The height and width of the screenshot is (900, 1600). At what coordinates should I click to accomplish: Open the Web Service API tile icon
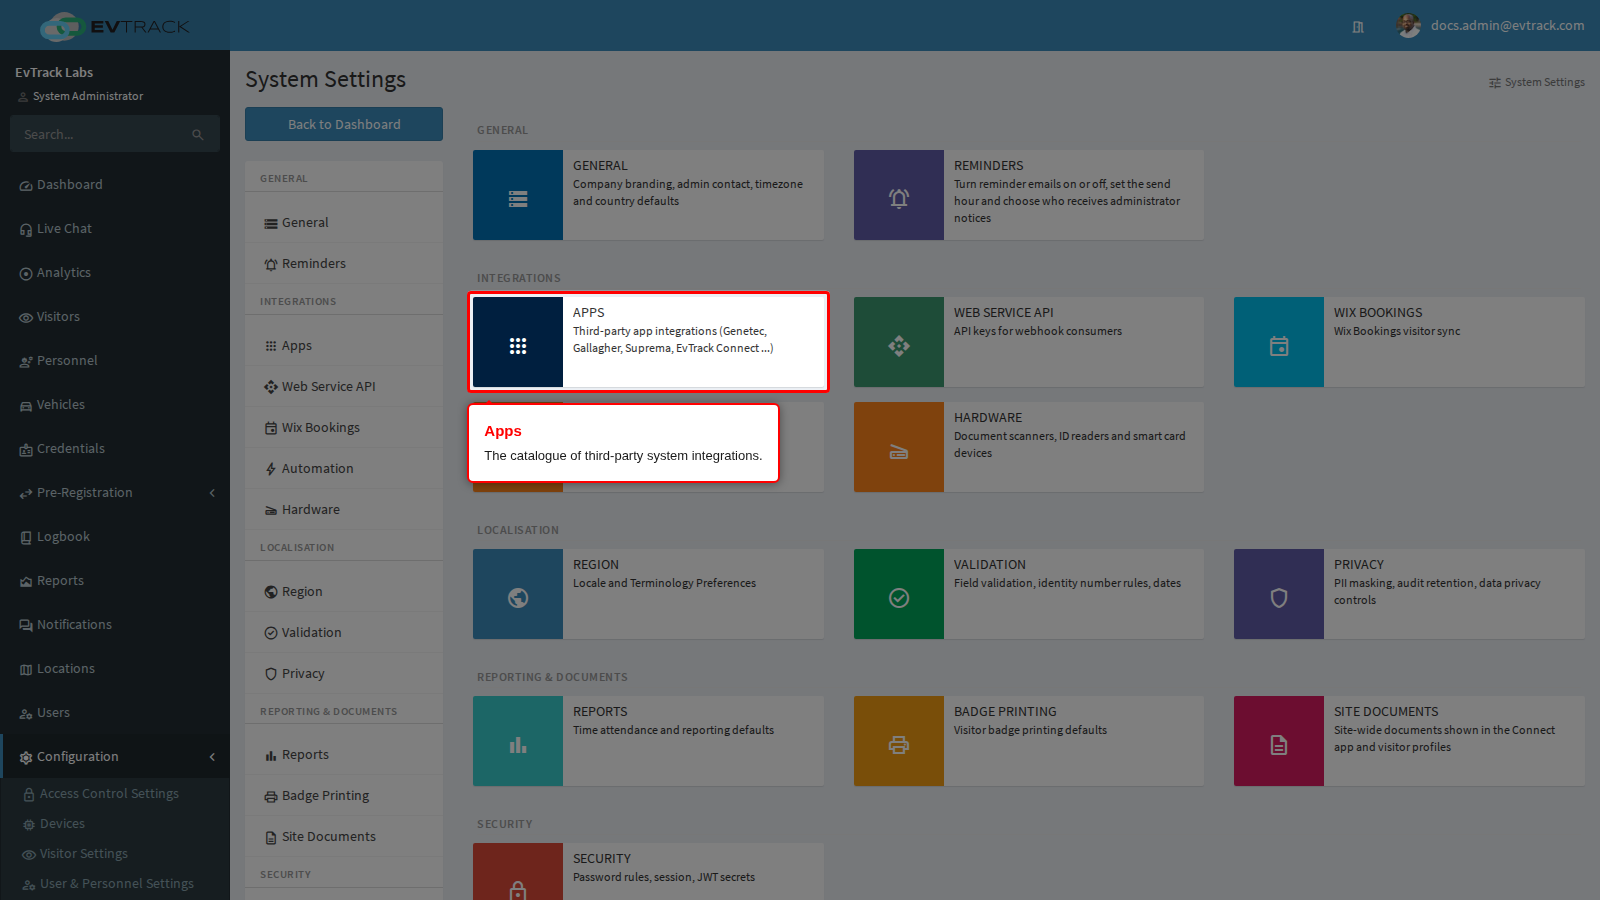tap(898, 342)
